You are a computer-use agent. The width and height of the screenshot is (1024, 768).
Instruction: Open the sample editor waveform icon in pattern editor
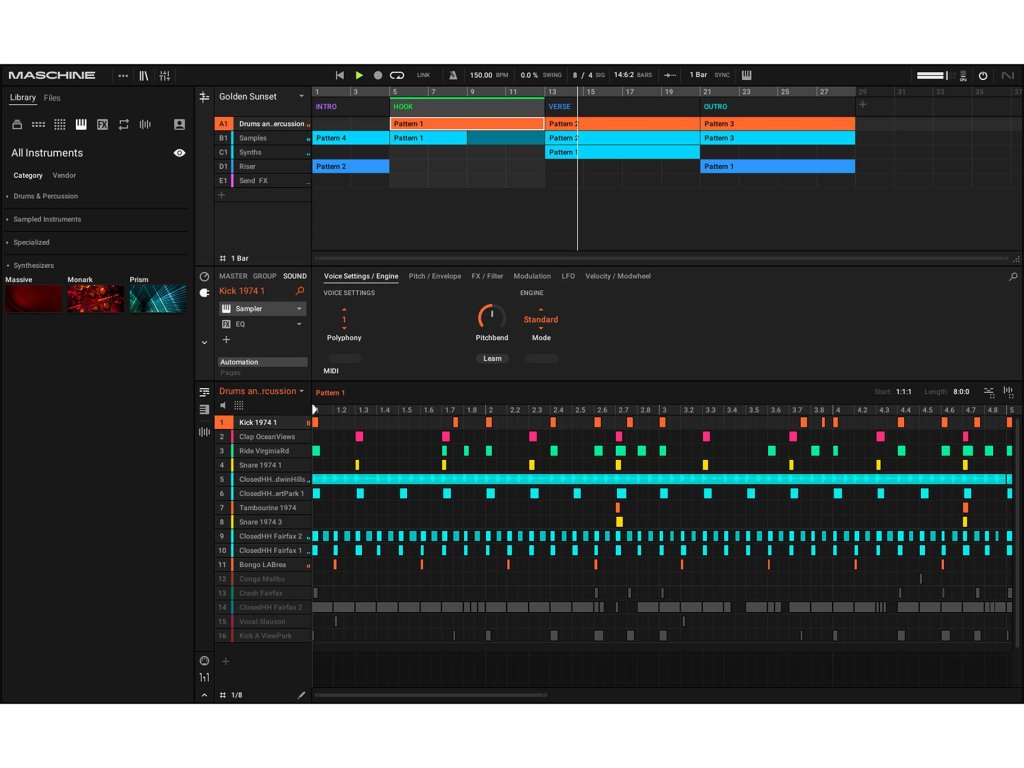tap(204, 432)
